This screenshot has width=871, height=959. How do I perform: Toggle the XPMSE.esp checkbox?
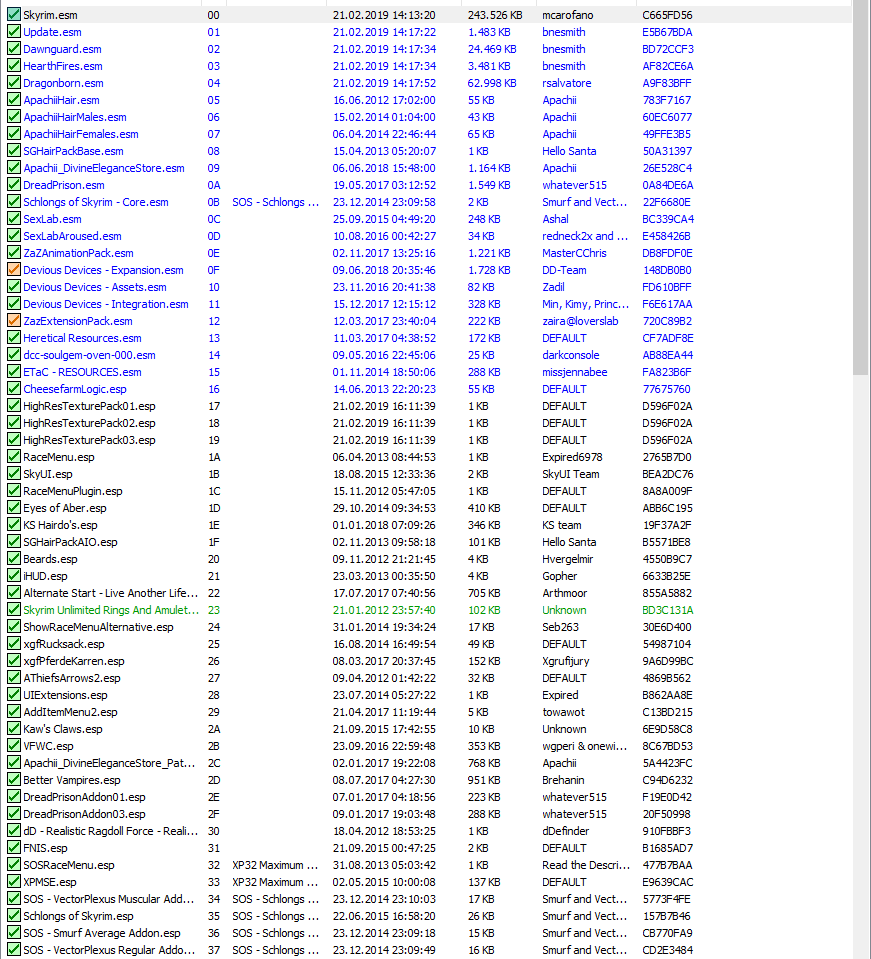pyautogui.click(x=13, y=882)
